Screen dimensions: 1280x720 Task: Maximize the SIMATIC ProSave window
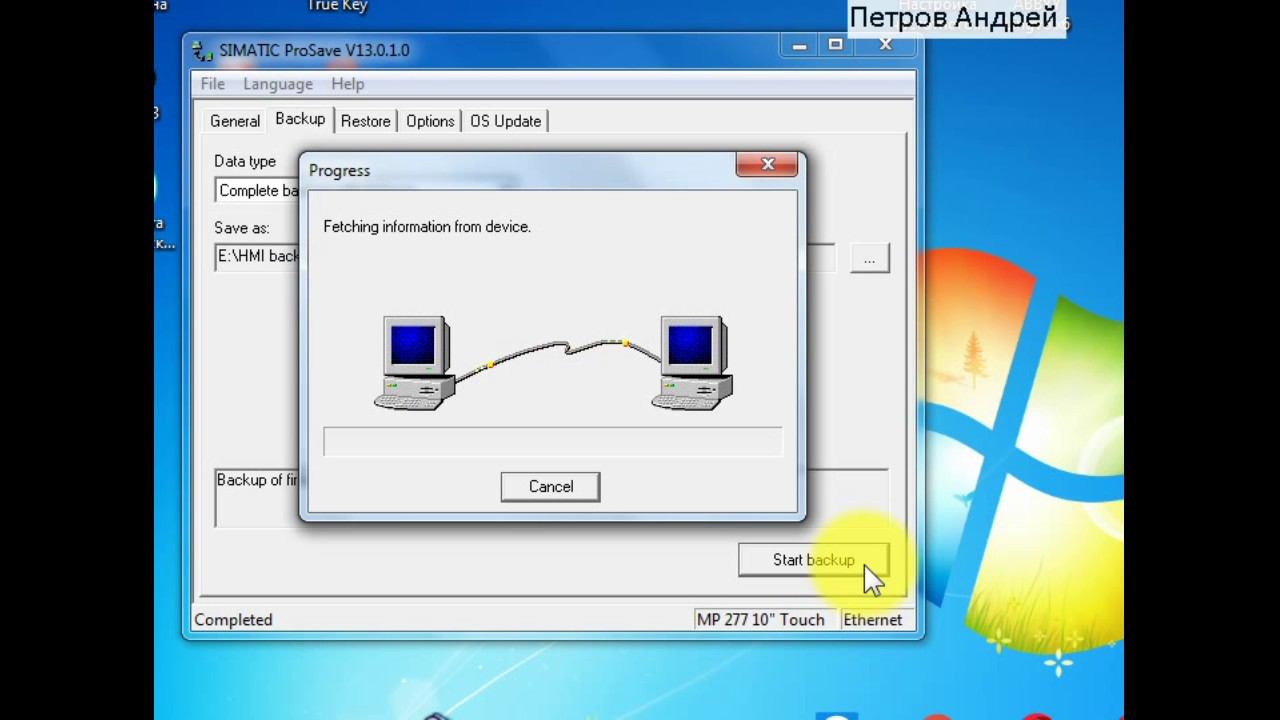coord(836,45)
